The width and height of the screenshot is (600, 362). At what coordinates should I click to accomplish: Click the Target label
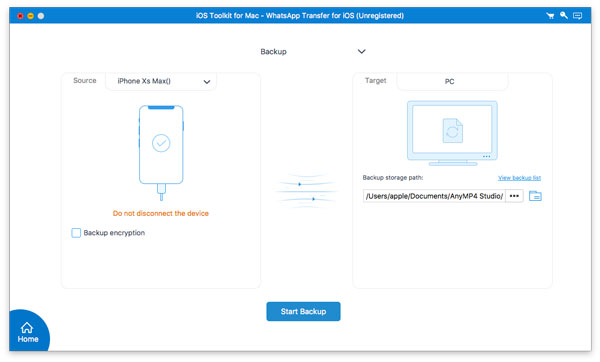375,81
